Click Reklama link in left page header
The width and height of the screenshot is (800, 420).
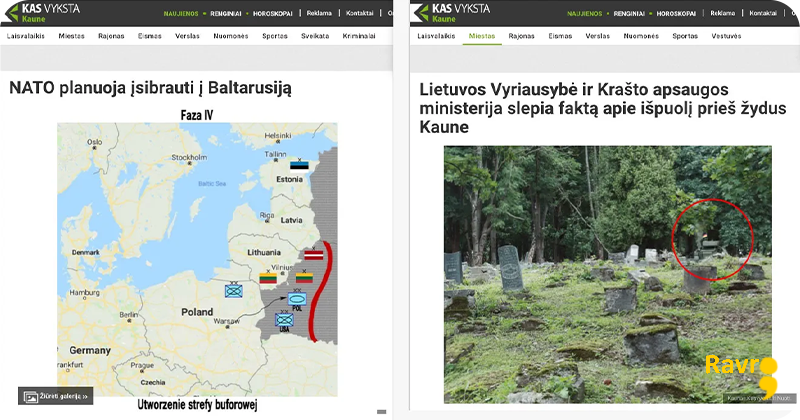[x=319, y=13]
